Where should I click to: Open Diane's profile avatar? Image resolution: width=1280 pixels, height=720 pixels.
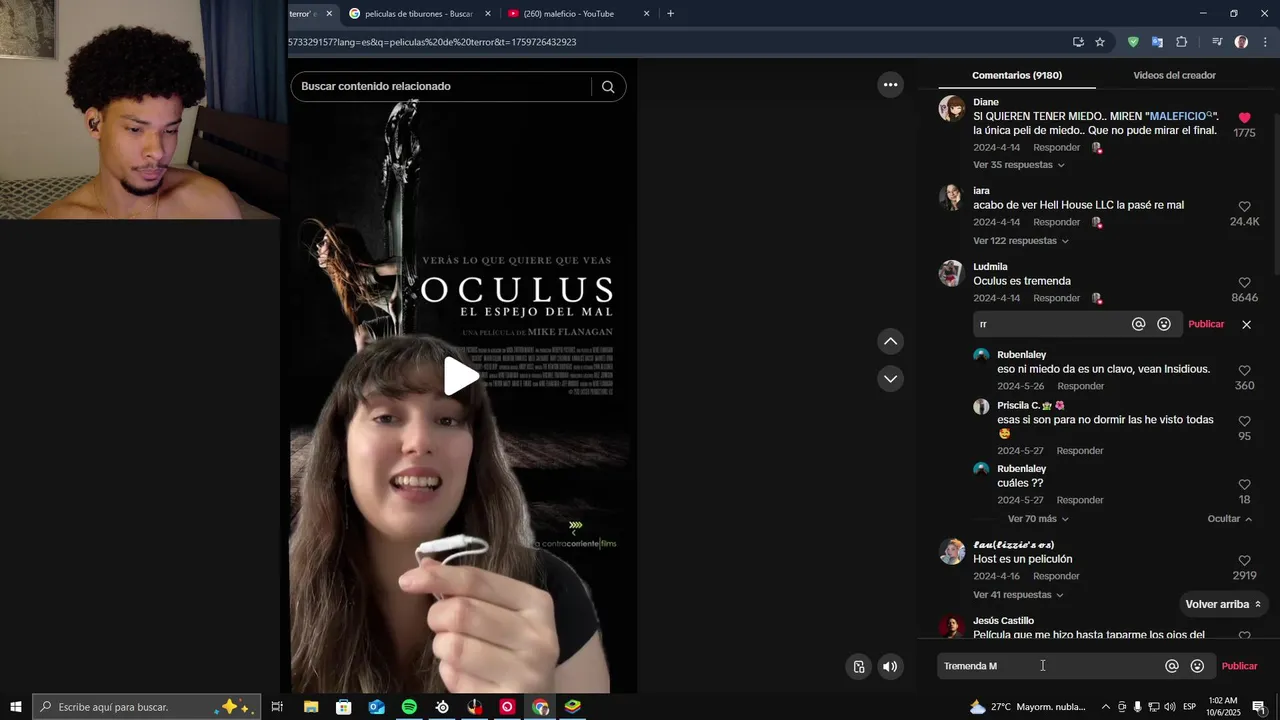click(951, 109)
